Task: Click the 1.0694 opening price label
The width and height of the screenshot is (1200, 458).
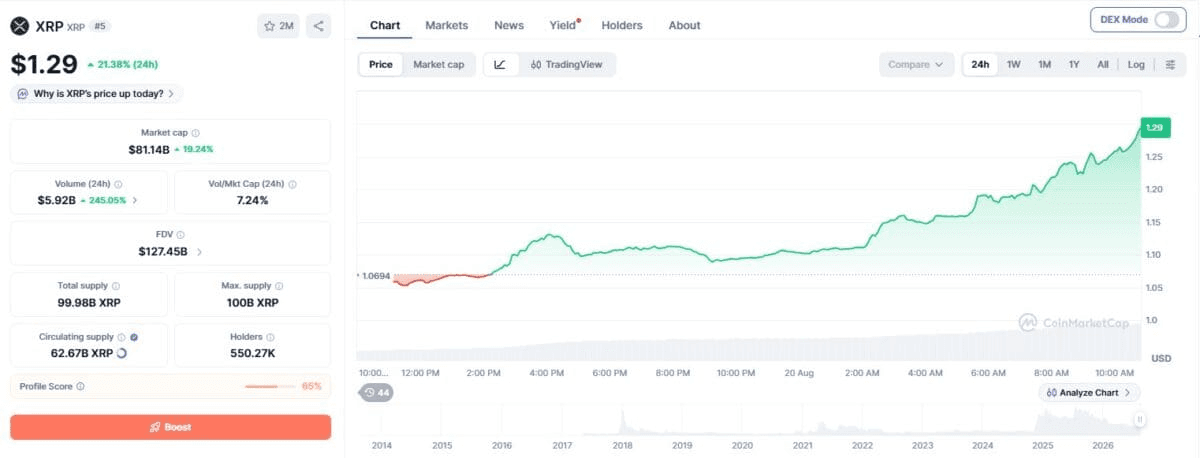Action: (x=374, y=274)
